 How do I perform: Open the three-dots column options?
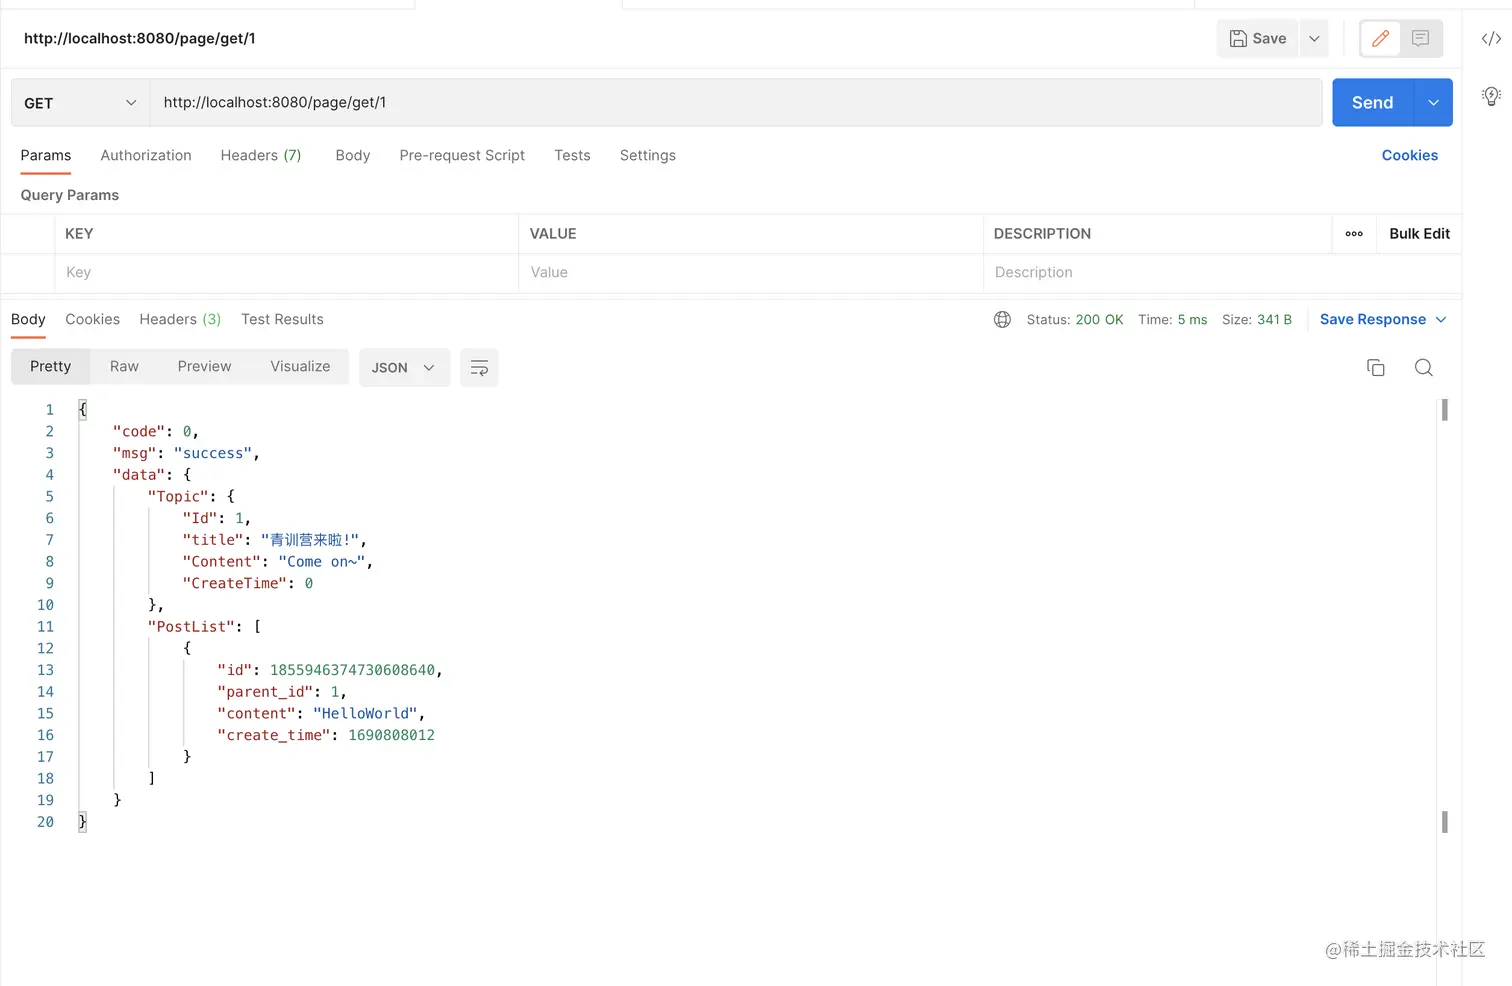(1354, 234)
